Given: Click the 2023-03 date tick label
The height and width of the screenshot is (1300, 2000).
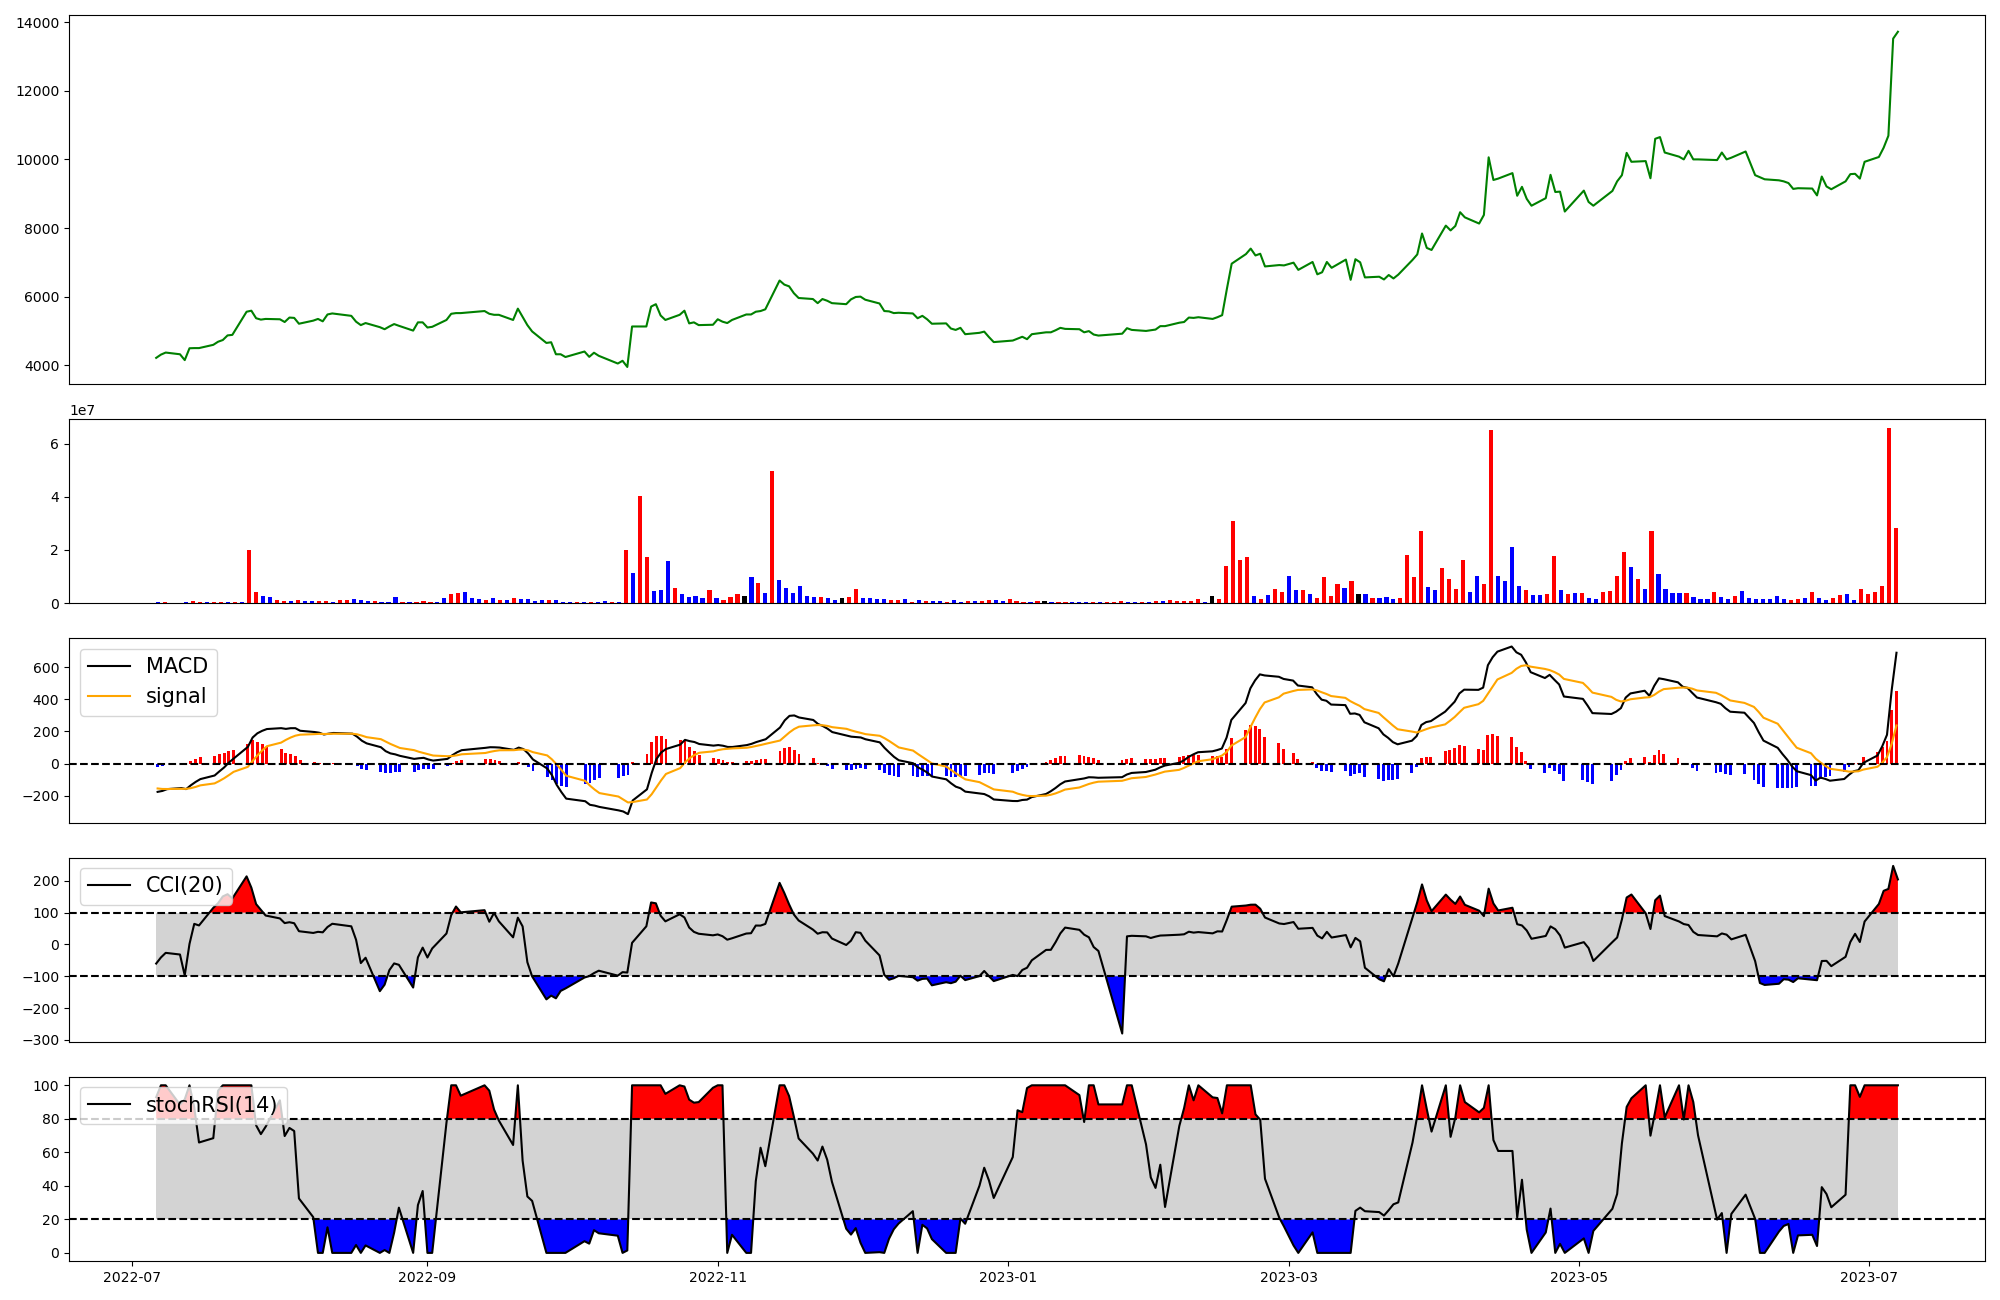Looking at the screenshot, I should pos(1289,1277).
